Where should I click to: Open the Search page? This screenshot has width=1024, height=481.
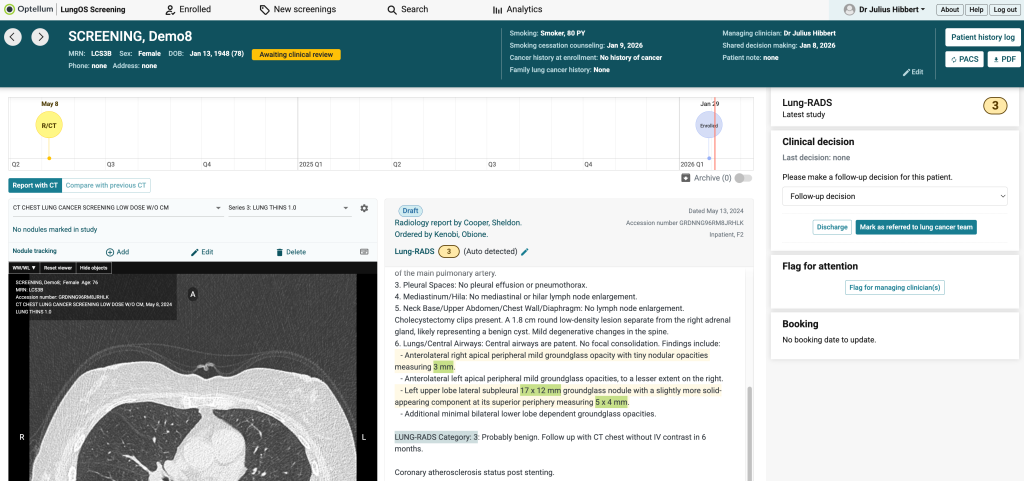coord(408,9)
